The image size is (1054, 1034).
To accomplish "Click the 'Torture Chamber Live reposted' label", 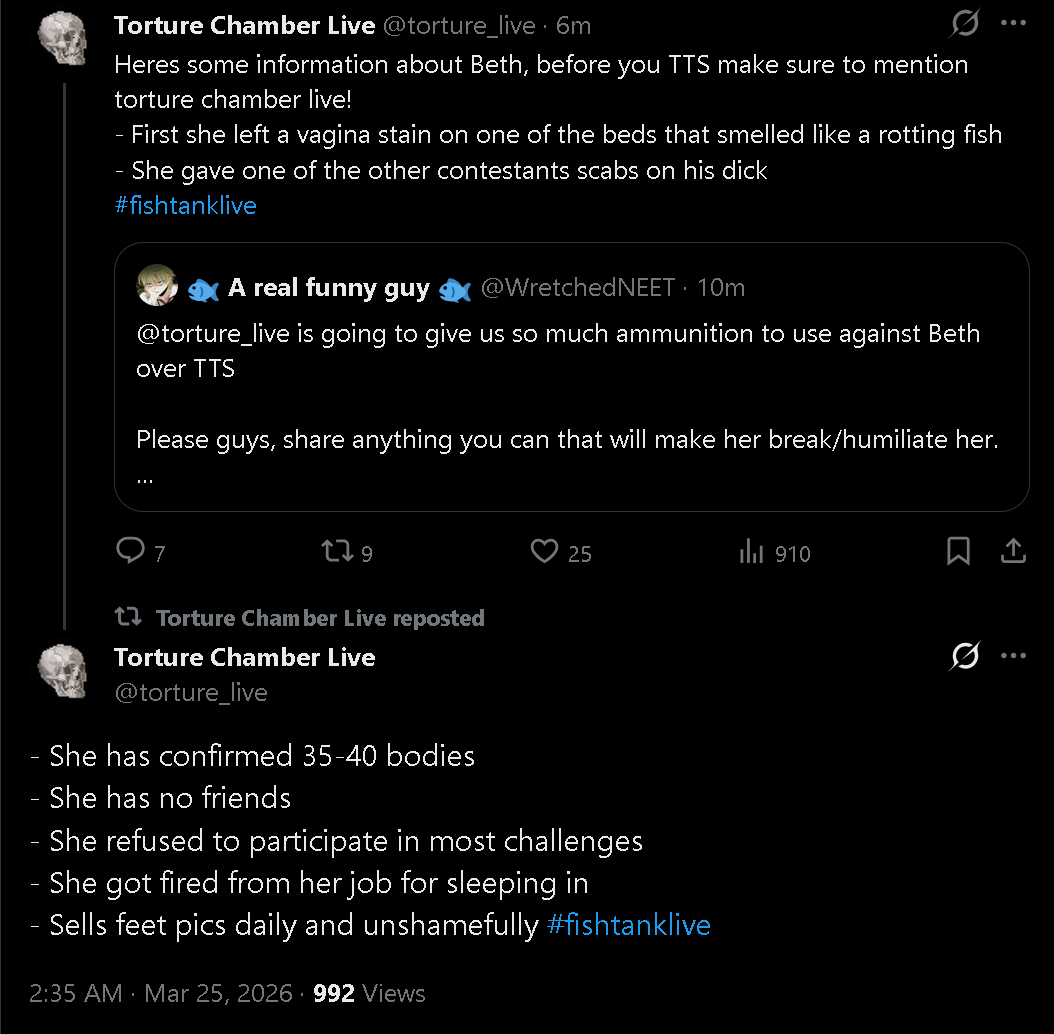I will point(320,618).
